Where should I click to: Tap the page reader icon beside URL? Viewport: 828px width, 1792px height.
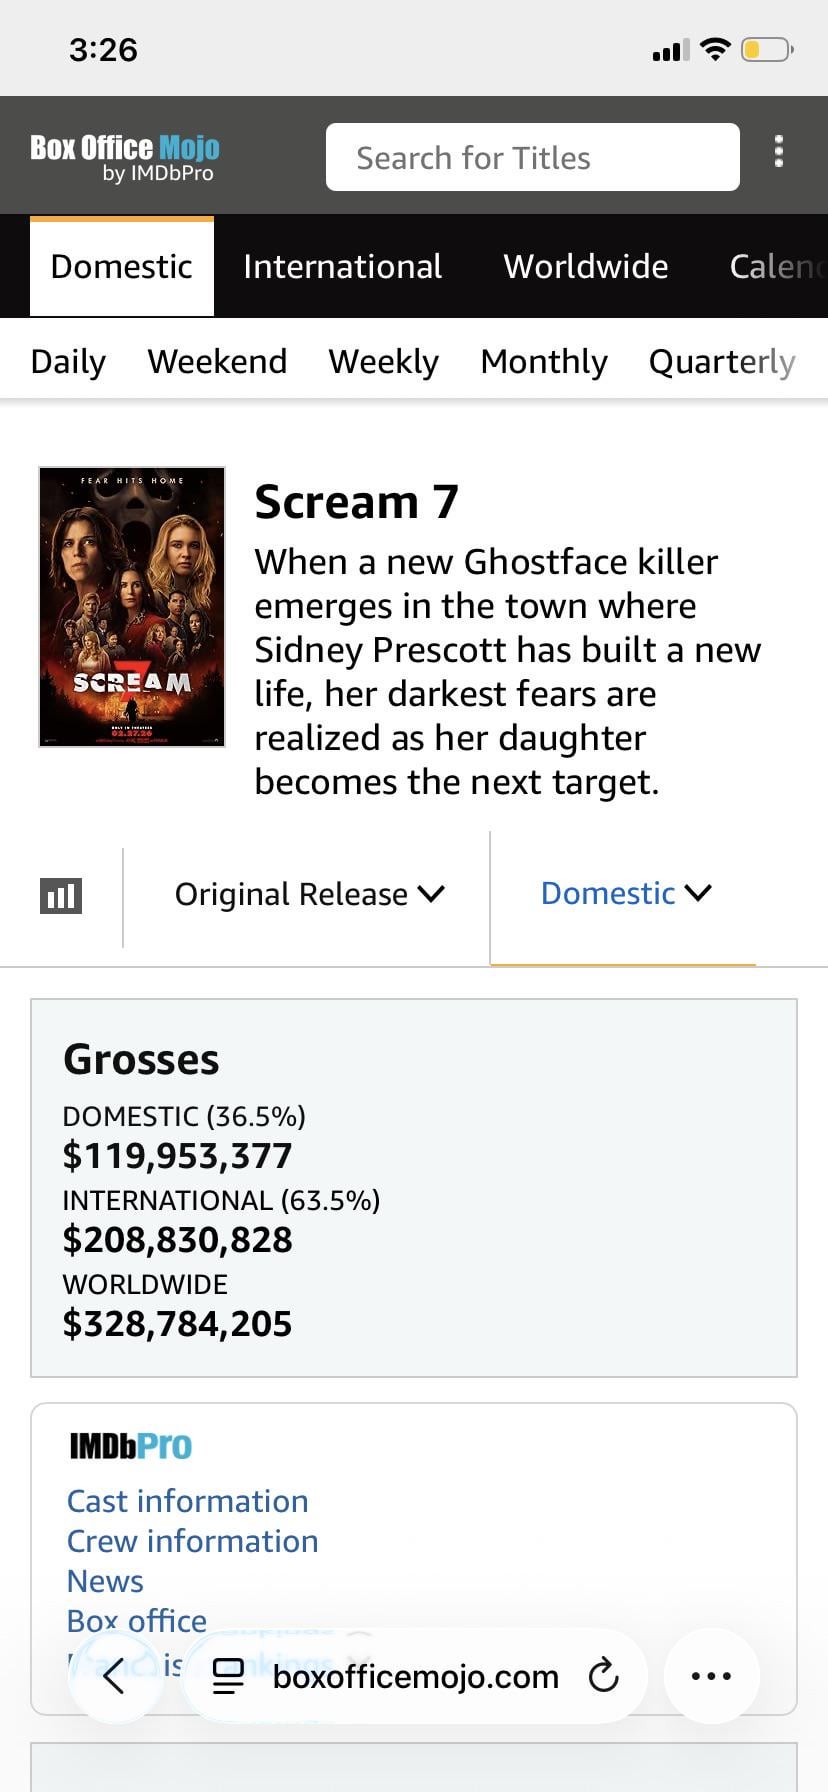pyautogui.click(x=229, y=1675)
